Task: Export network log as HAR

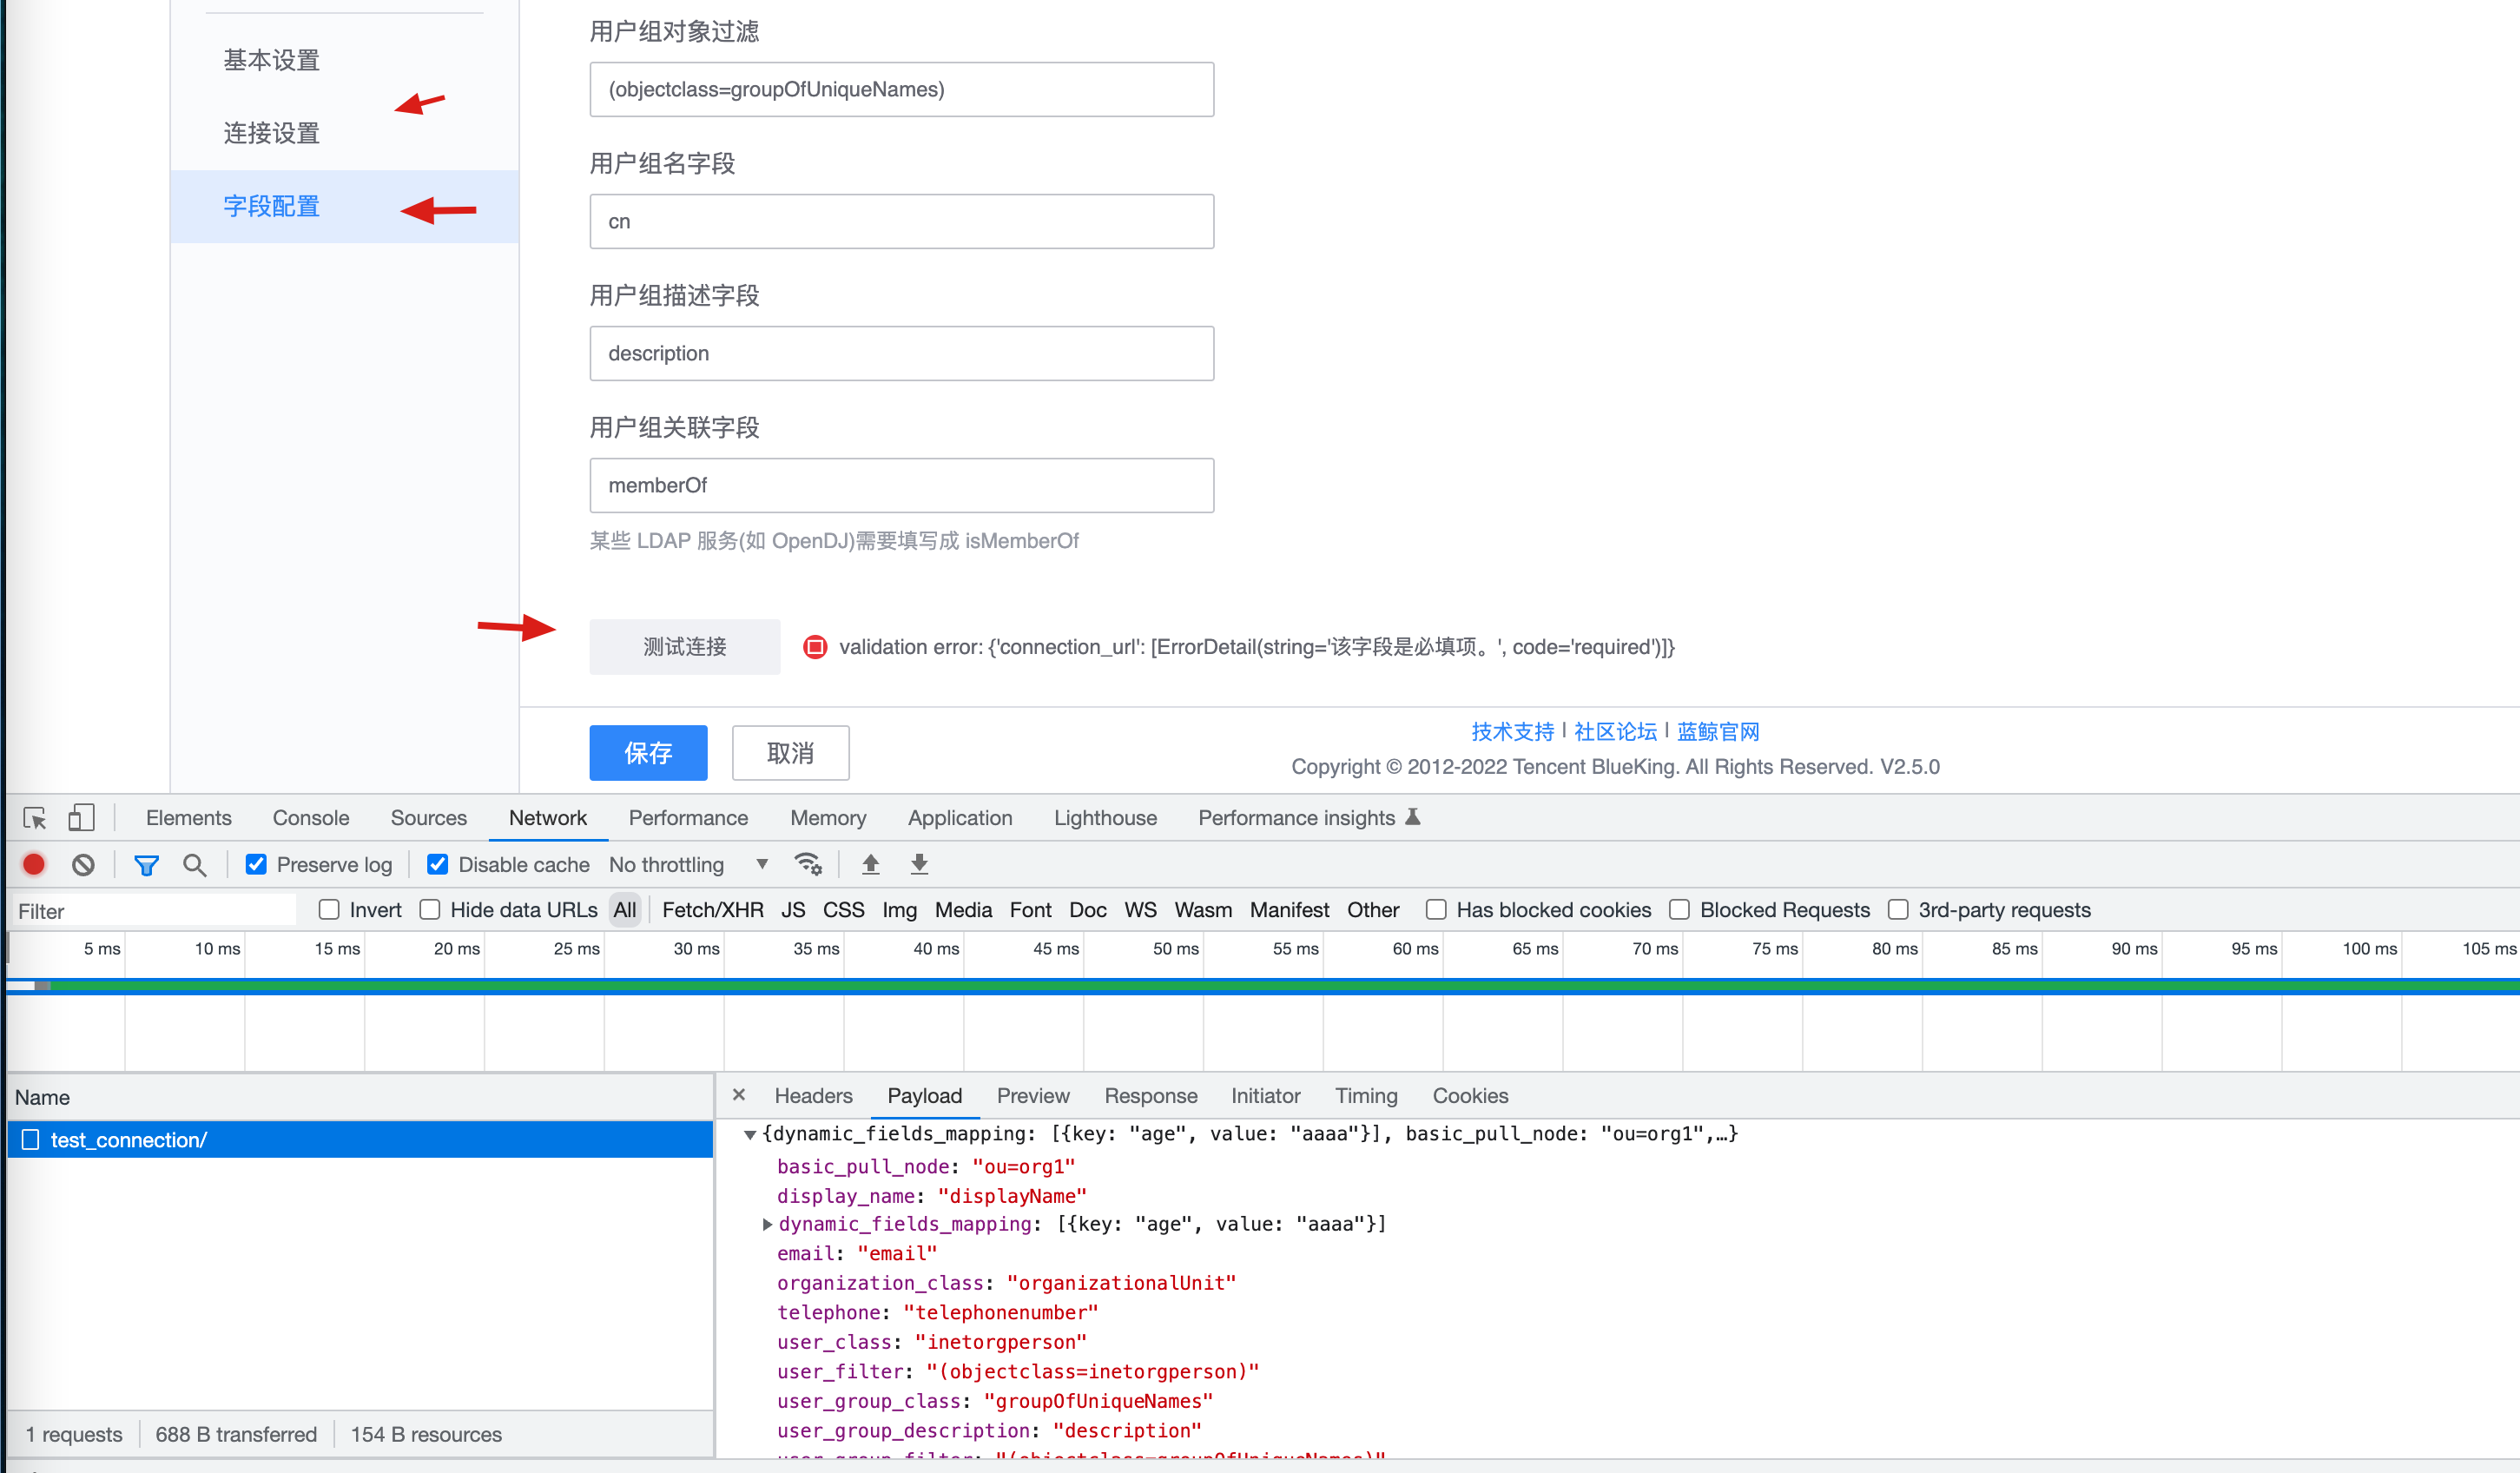Action: point(919,864)
